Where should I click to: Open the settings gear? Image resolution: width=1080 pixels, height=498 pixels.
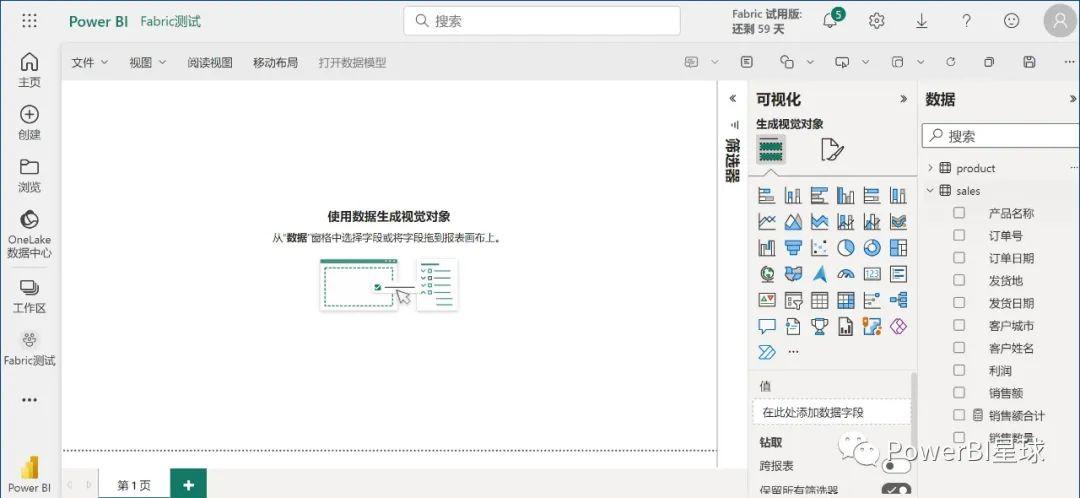pos(876,21)
